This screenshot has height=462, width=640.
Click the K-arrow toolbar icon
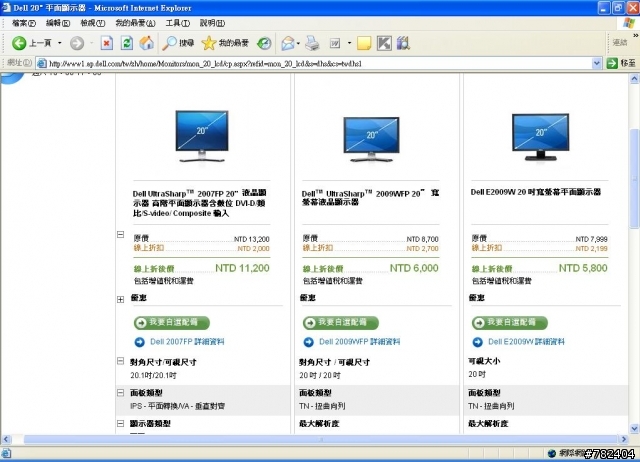coord(384,43)
